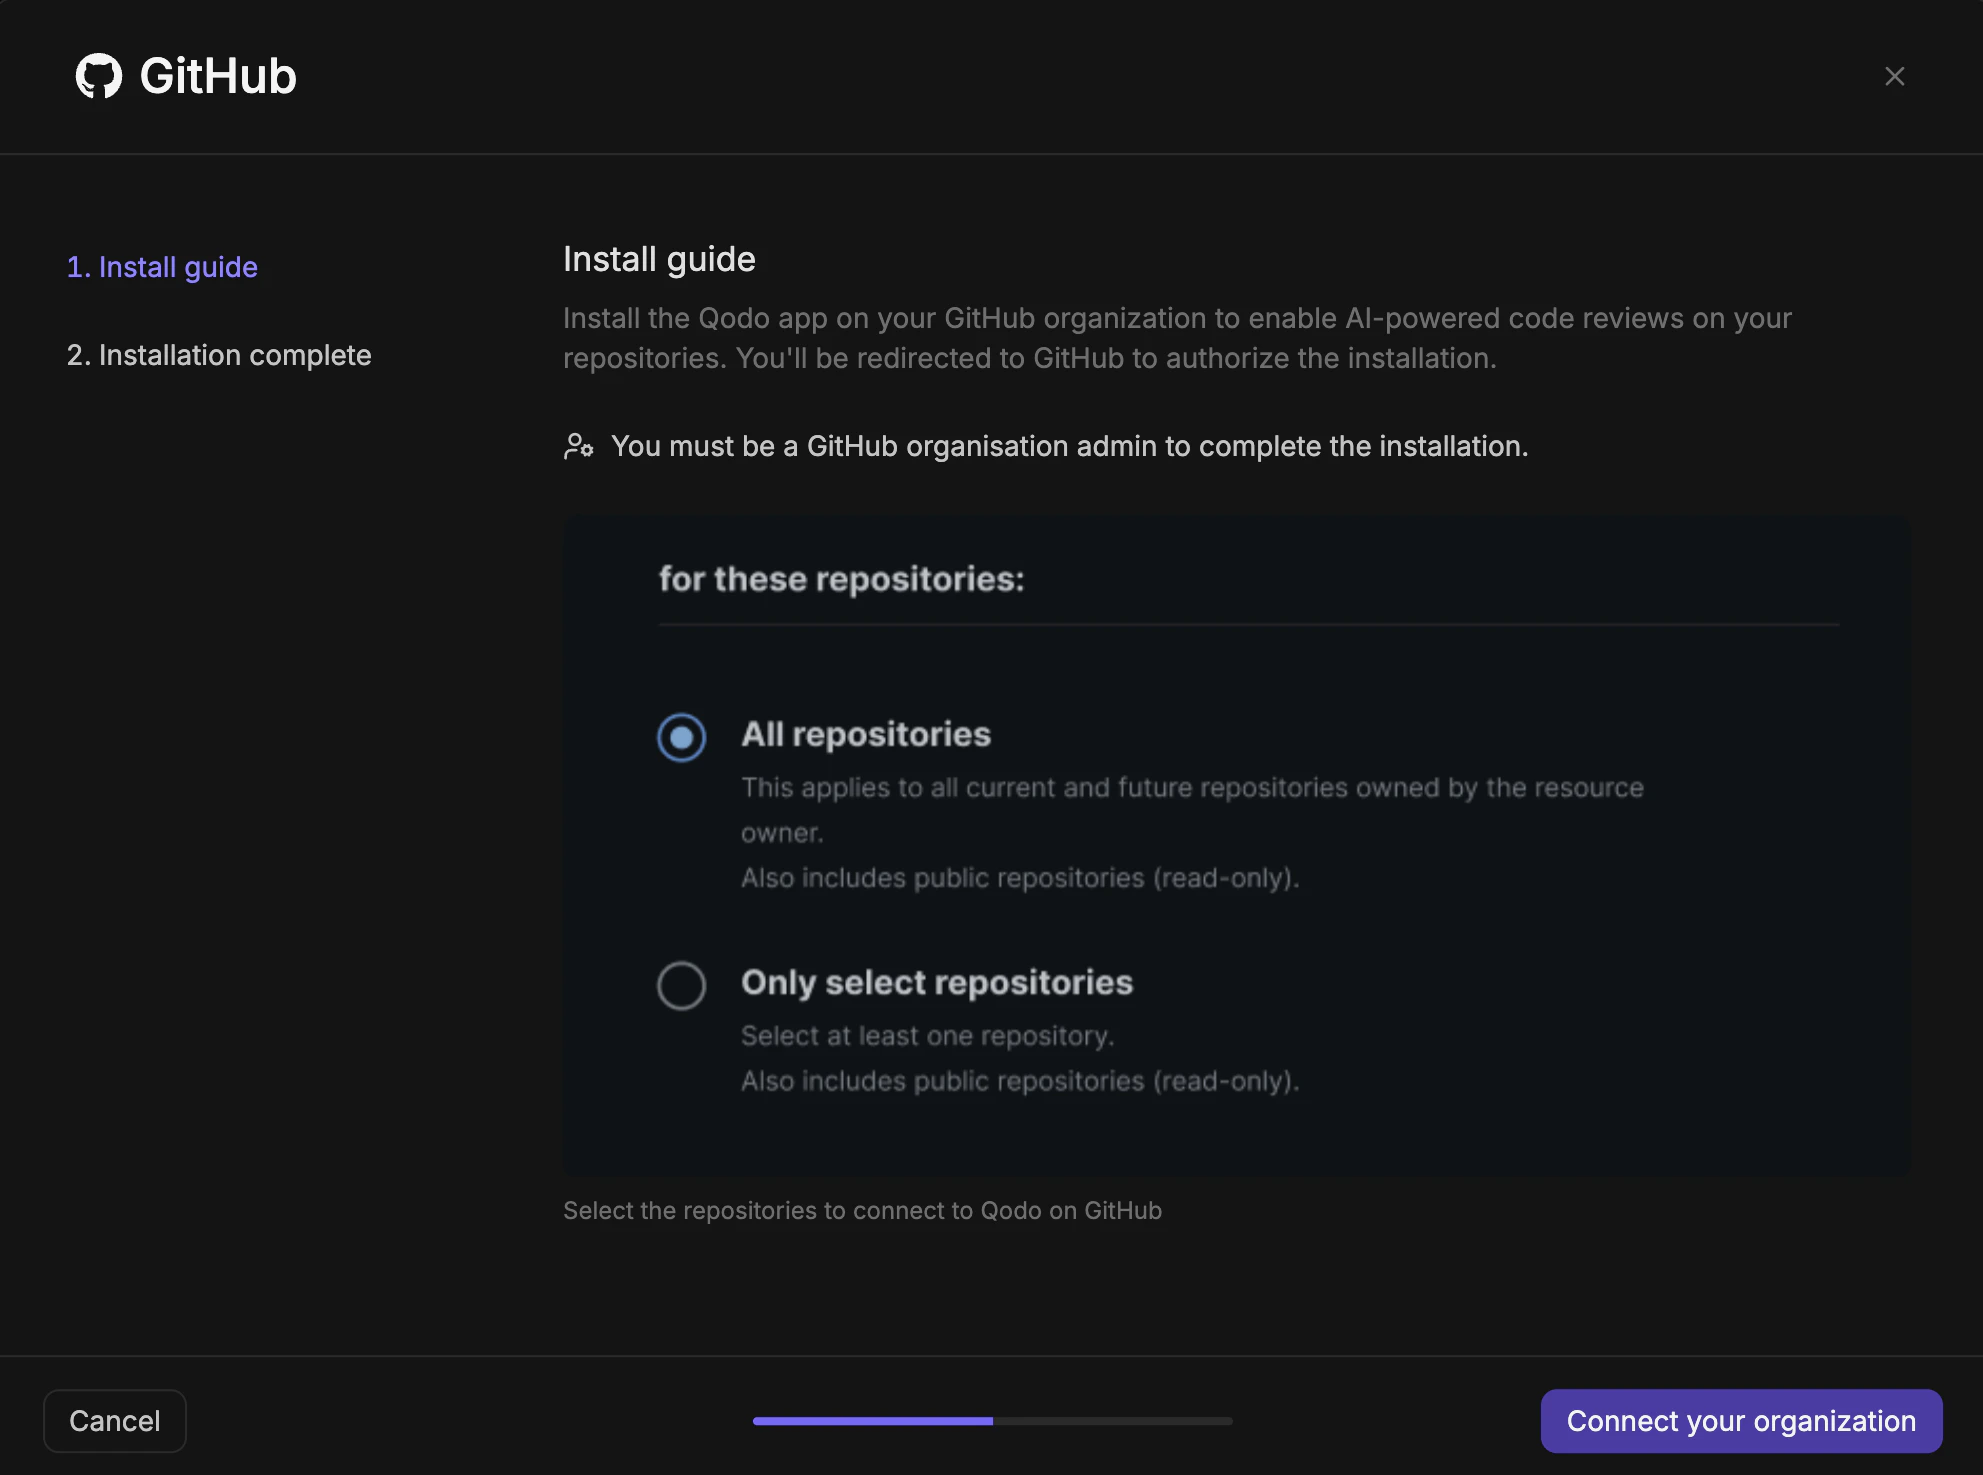This screenshot has height=1475, width=1983.
Task: Click the All repositories label text
Action: coord(866,735)
